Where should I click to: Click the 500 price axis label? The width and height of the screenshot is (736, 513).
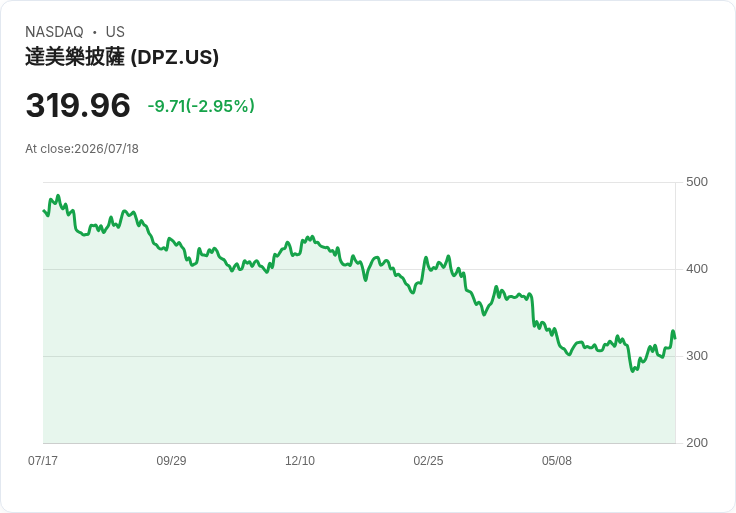click(x=697, y=182)
